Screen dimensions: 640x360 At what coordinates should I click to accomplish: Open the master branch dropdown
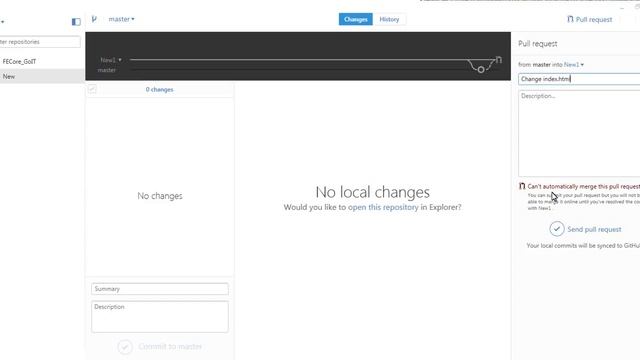click(121, 19)
